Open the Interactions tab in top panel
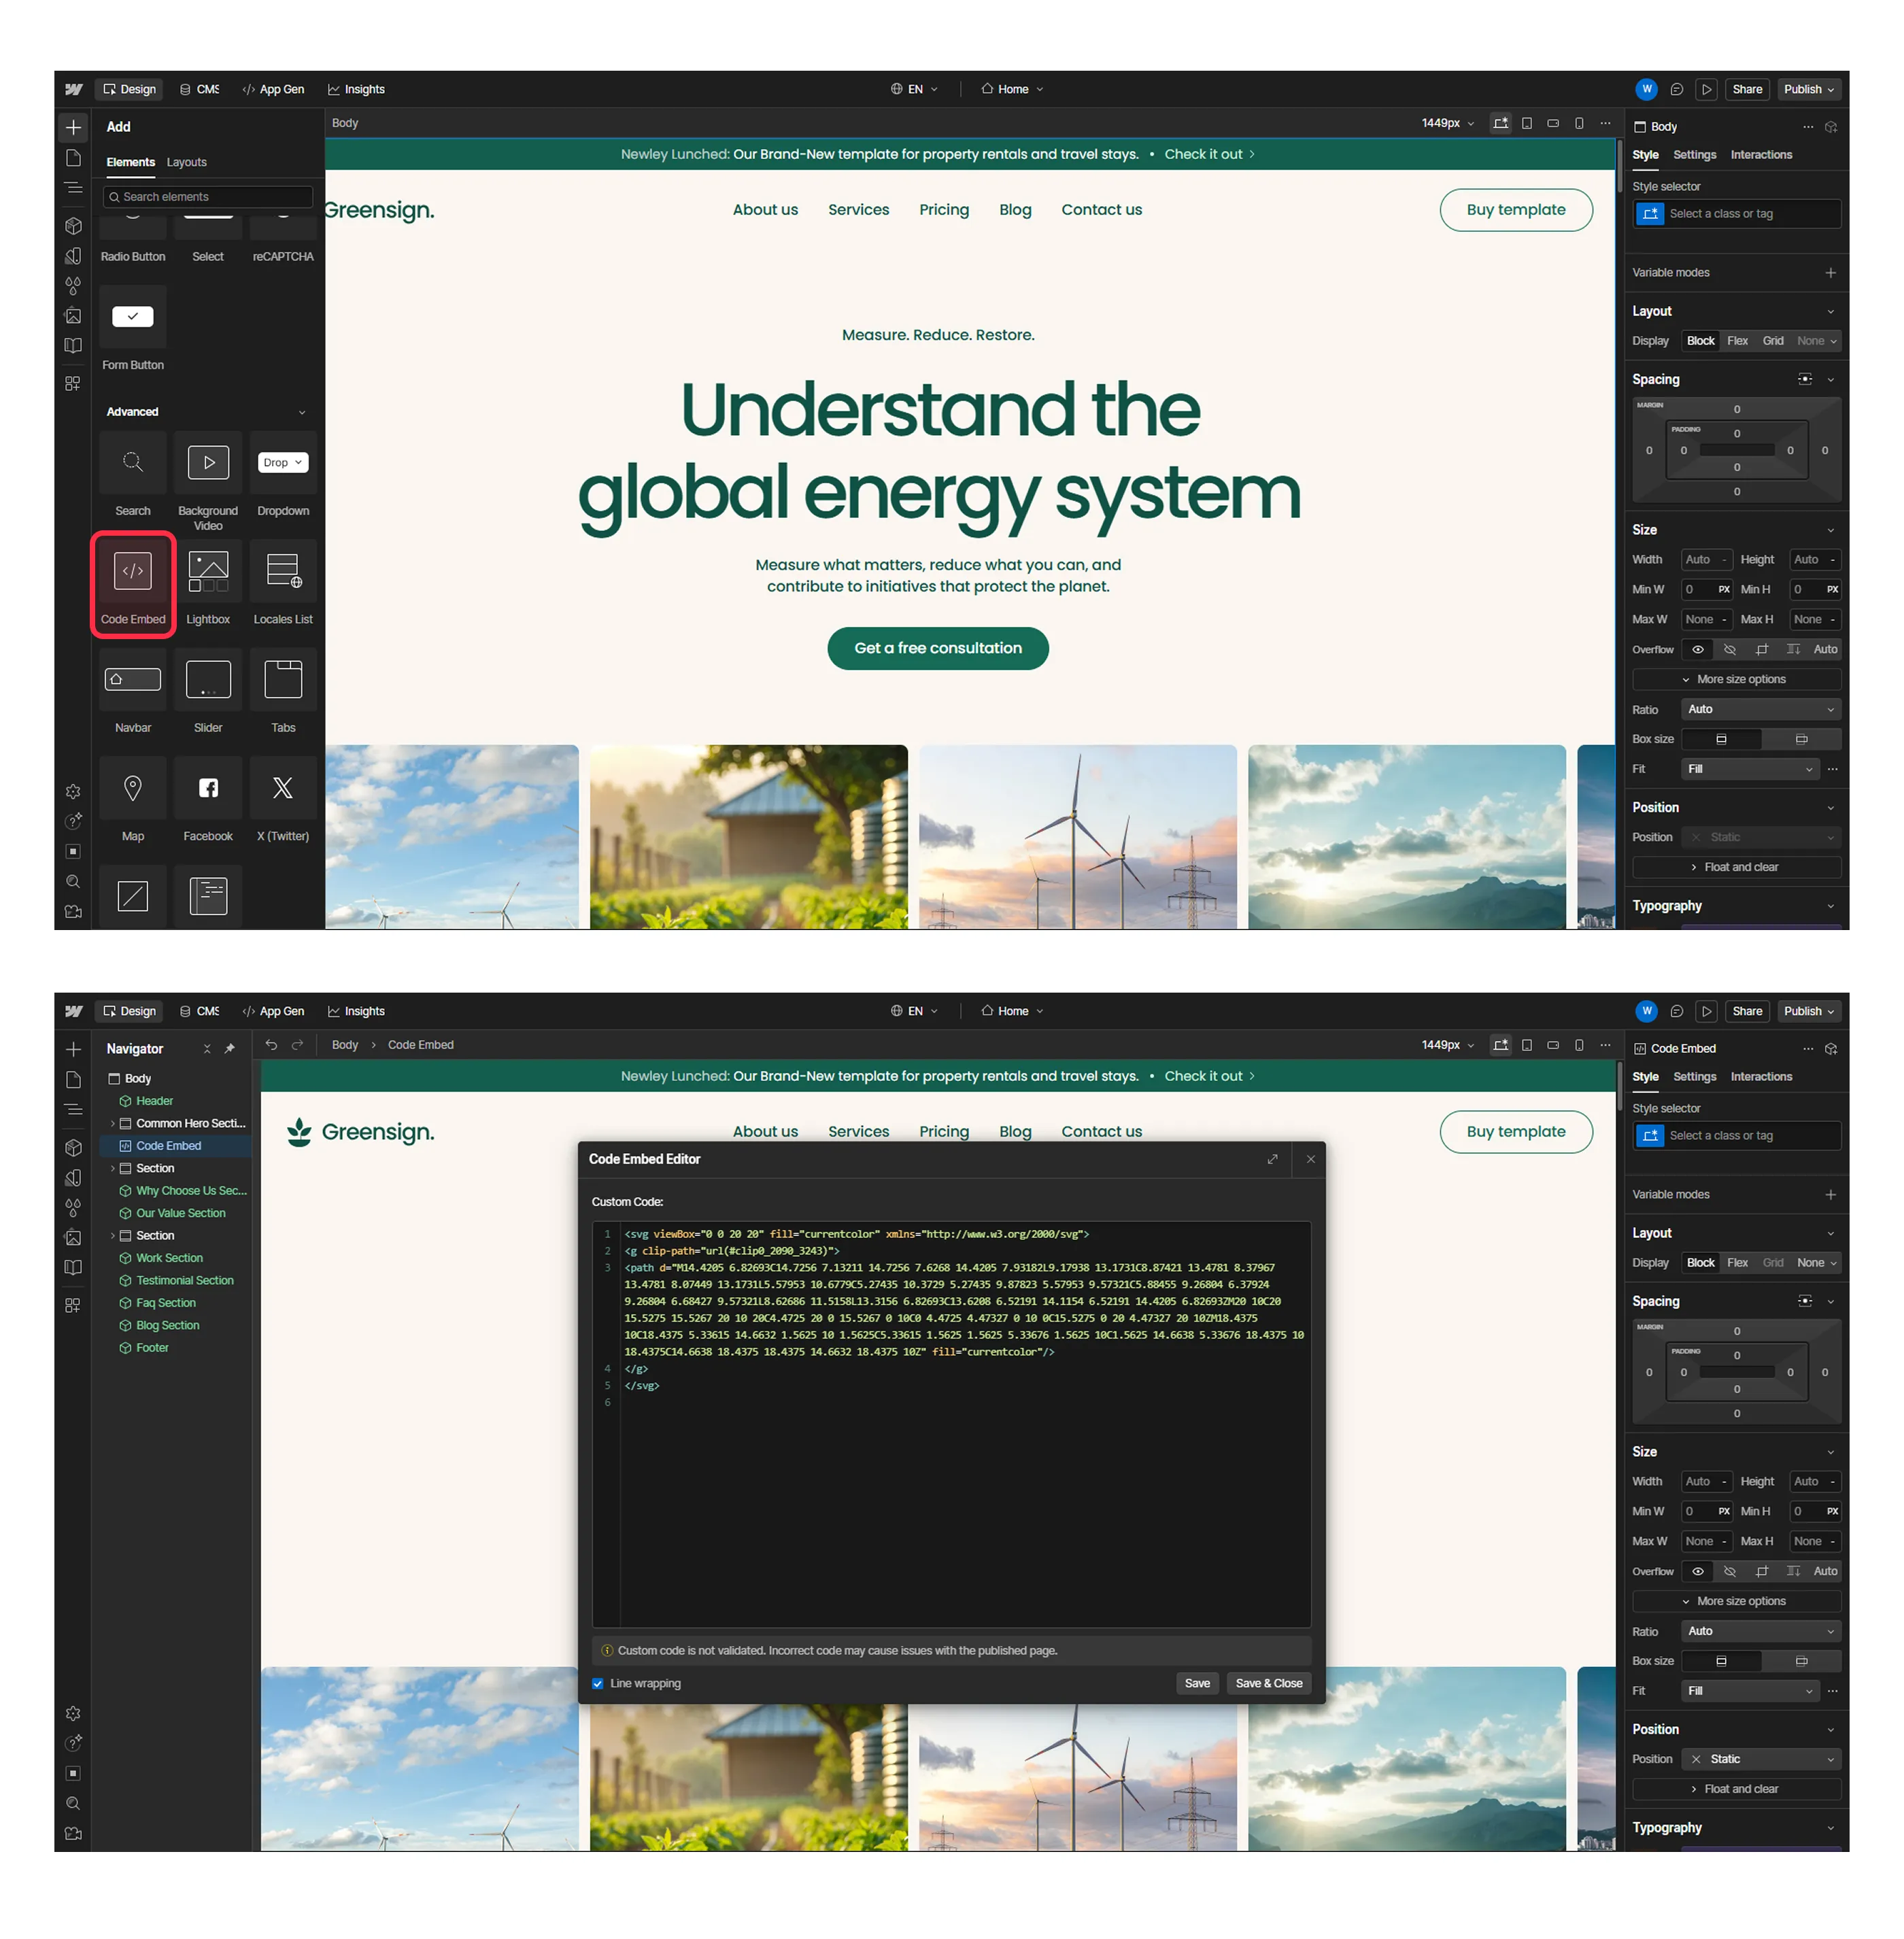The width and height of the screenshot is (1904, 1939). [1761, 155]
